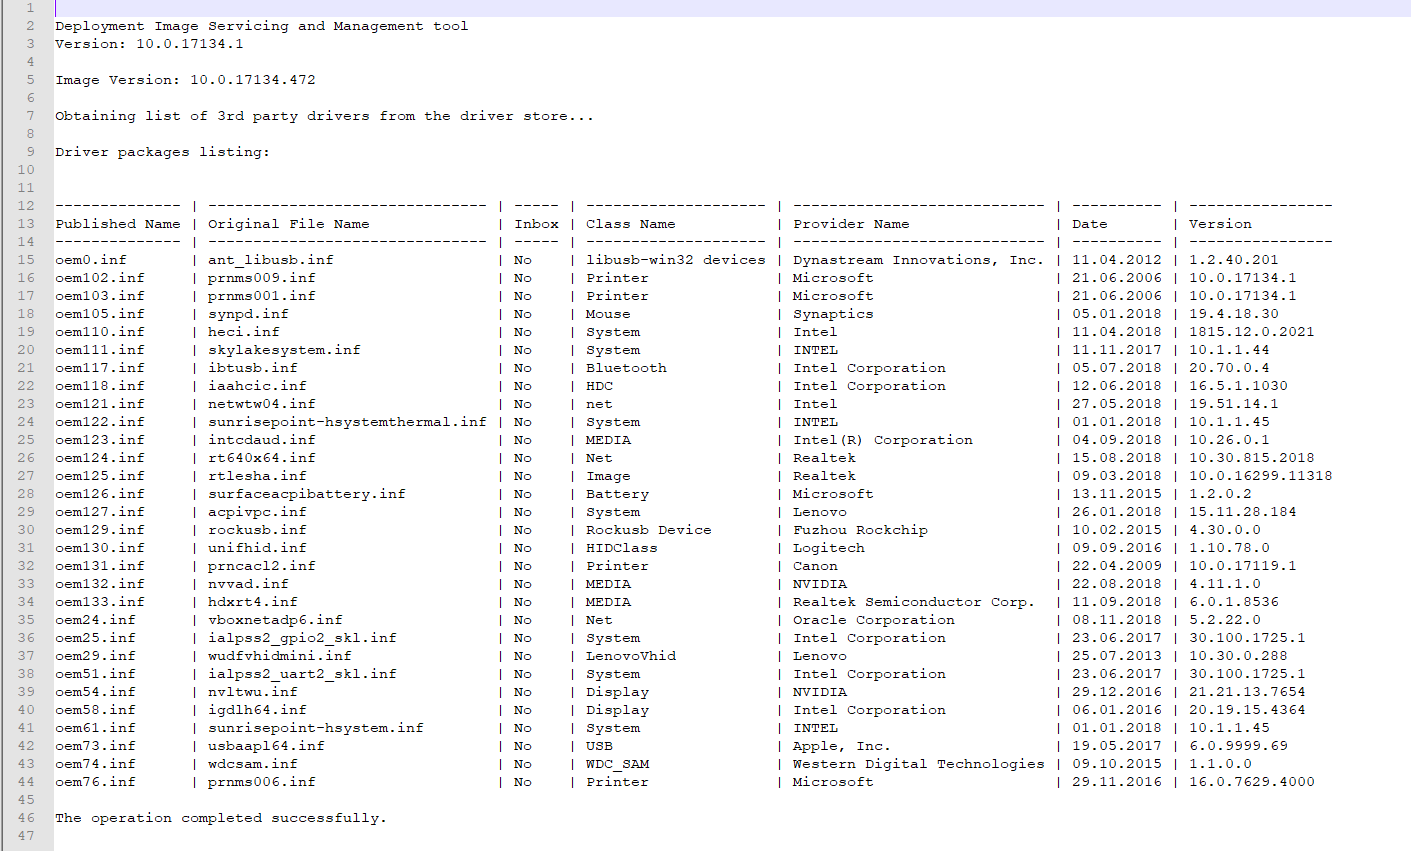Screen dimensions: 1411x851
Task: Click 'surfaceacpibattery.inf' text
Action: pyautogui.click(x=306, y=494)
